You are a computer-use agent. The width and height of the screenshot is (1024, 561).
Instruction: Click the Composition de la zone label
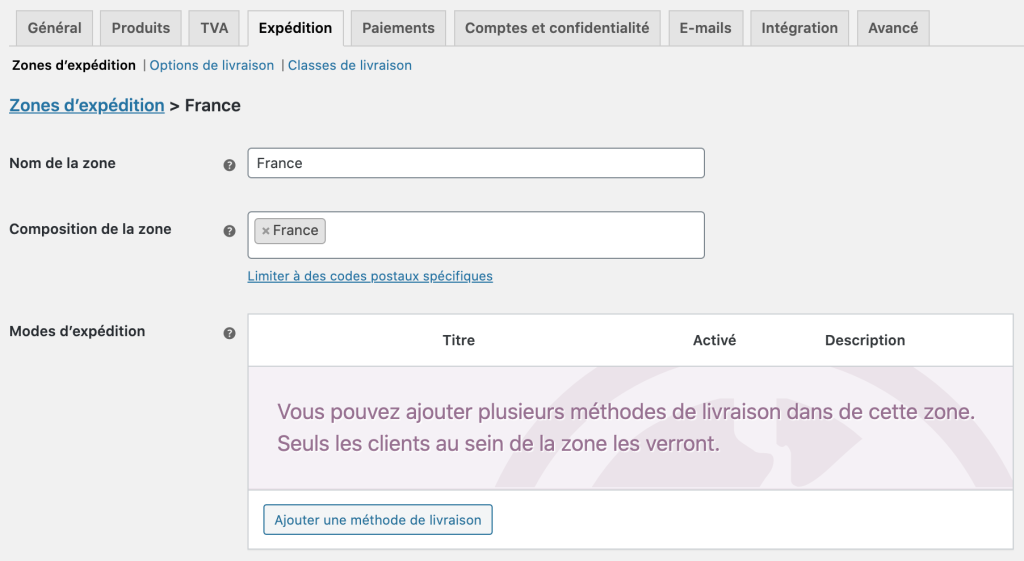[90, 229]
